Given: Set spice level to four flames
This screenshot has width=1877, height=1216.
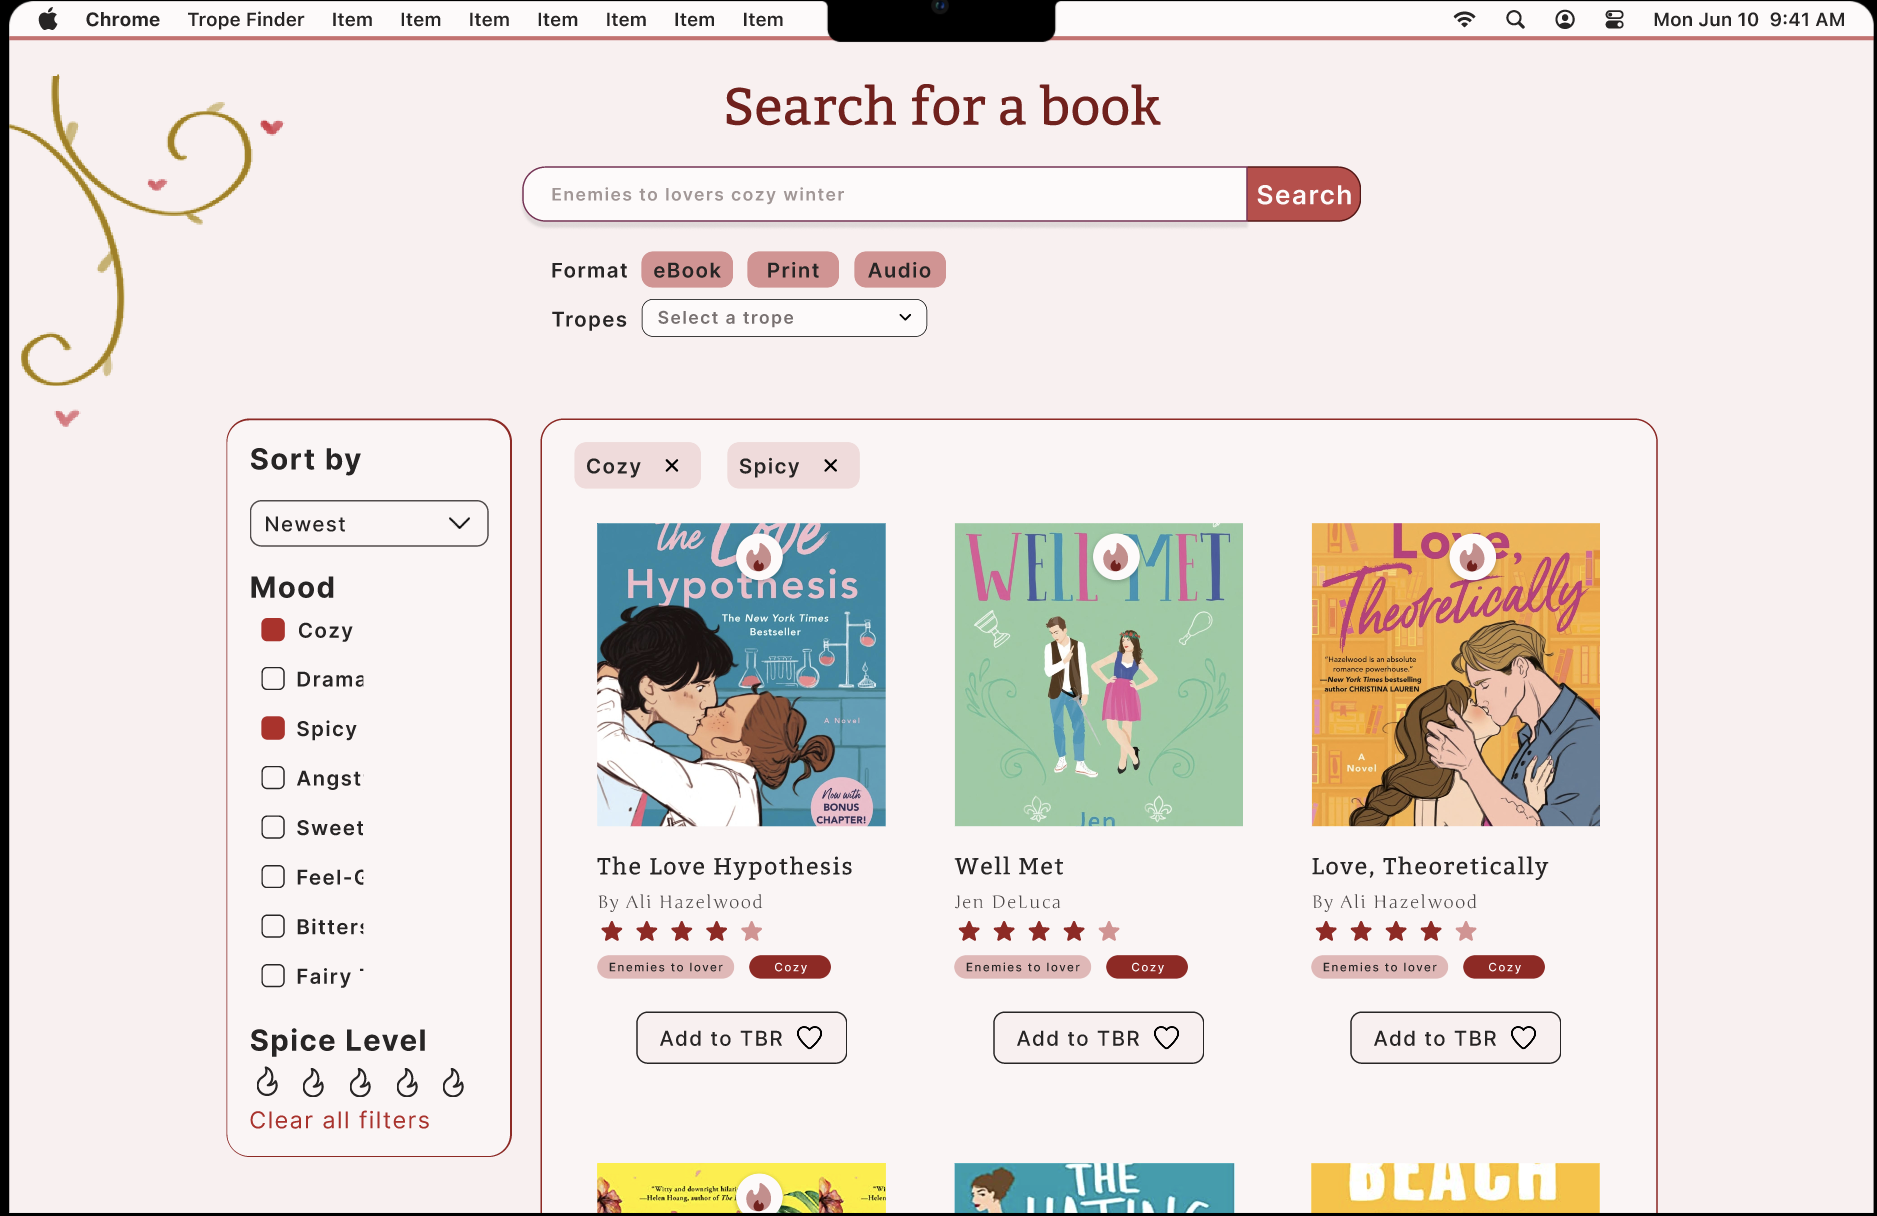Looking at the screenshot, I should pyautogui.click(x=407, y=1082).
